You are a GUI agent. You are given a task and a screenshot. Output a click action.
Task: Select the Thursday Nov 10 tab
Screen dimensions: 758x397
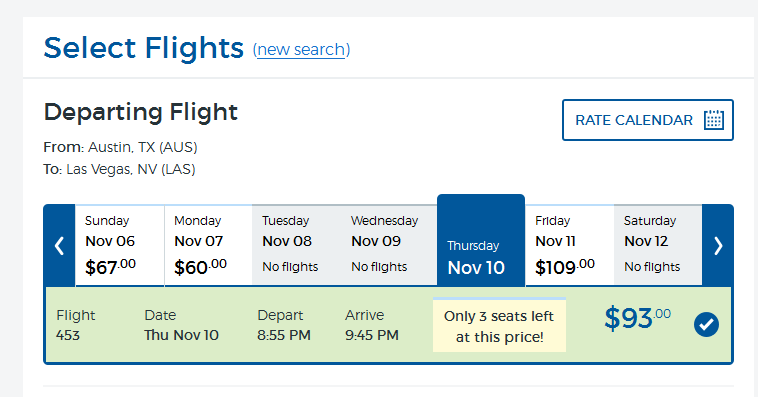pos(481,241)
